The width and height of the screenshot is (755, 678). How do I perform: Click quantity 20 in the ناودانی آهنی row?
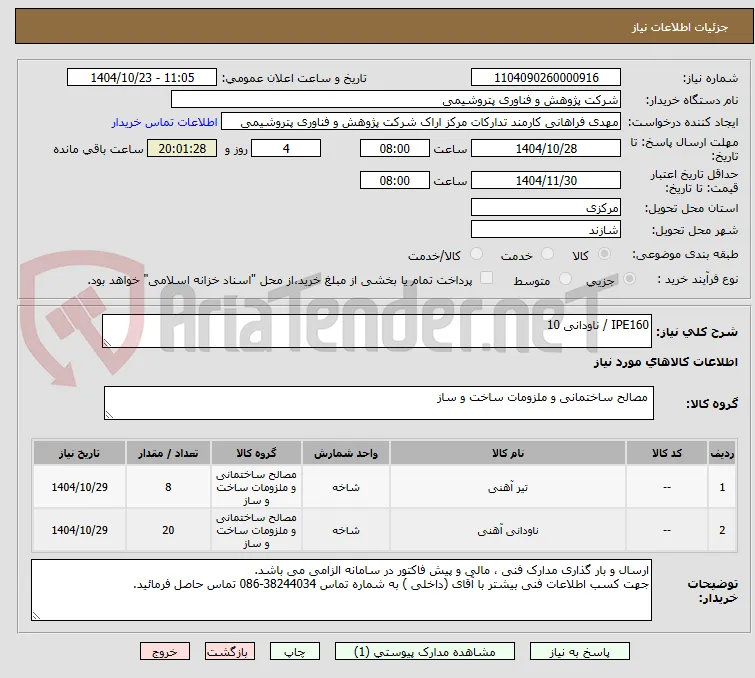pyautogui.click(x=168, y=530)
